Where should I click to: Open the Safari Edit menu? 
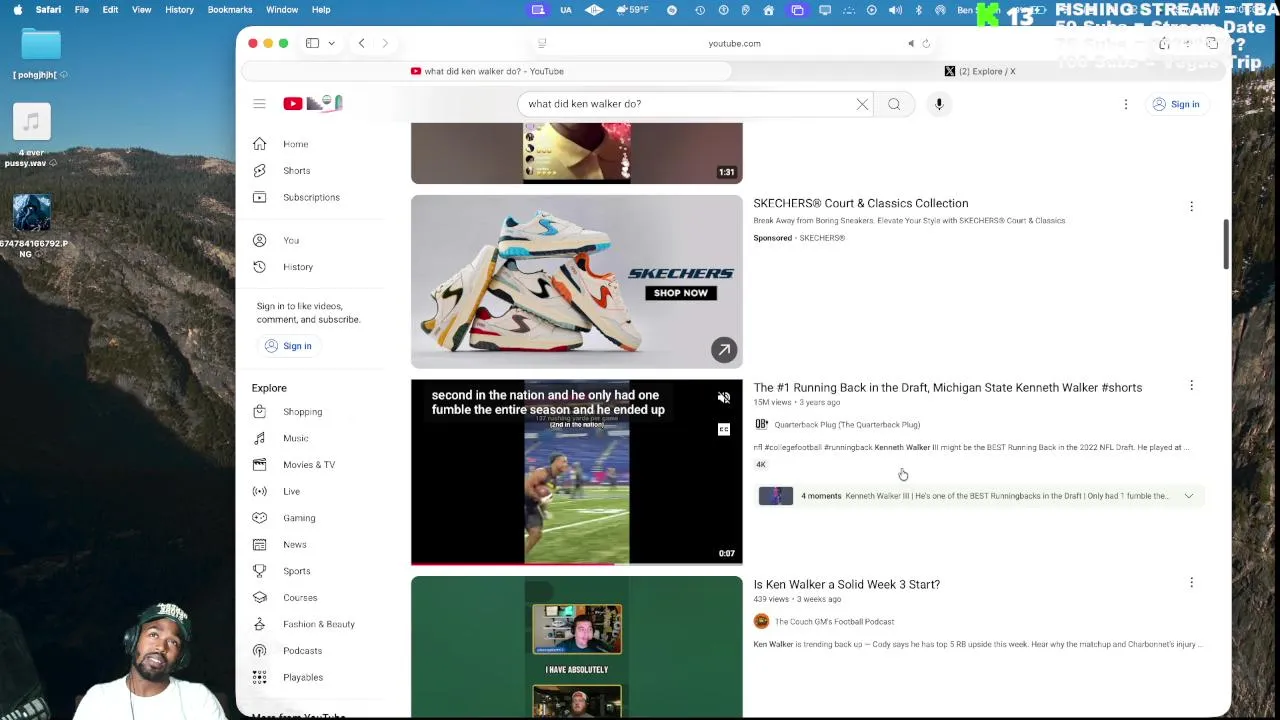click(x=110, y=9)
